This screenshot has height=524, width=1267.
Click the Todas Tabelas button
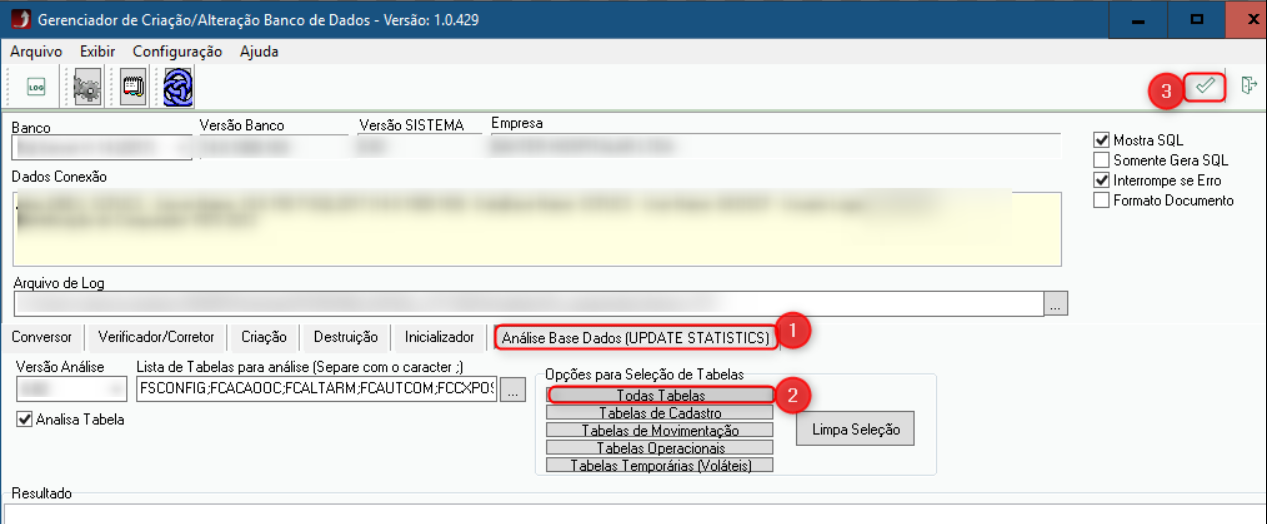[660, 396]
